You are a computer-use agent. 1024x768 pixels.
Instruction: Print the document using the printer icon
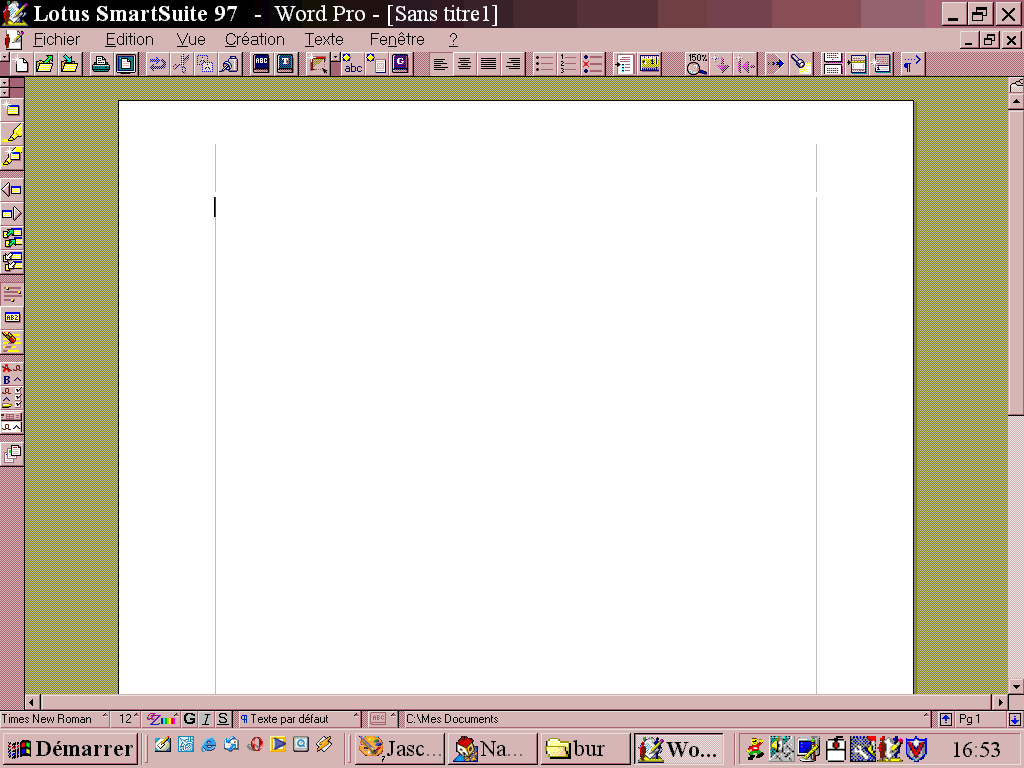click(101, 64)
